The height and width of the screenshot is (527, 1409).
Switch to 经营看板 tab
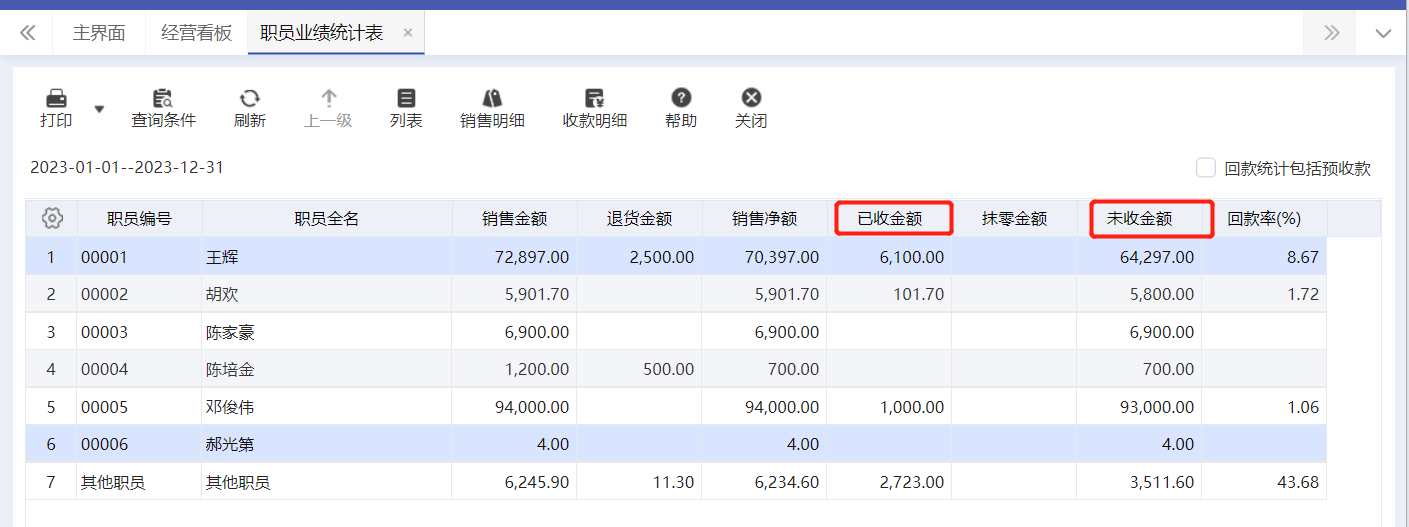coord(196,33)
